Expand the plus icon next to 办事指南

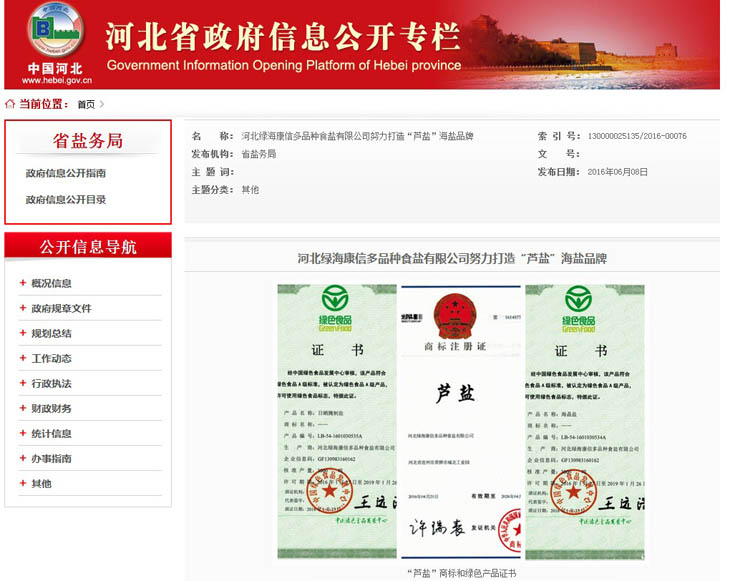(x=23, y=459)
